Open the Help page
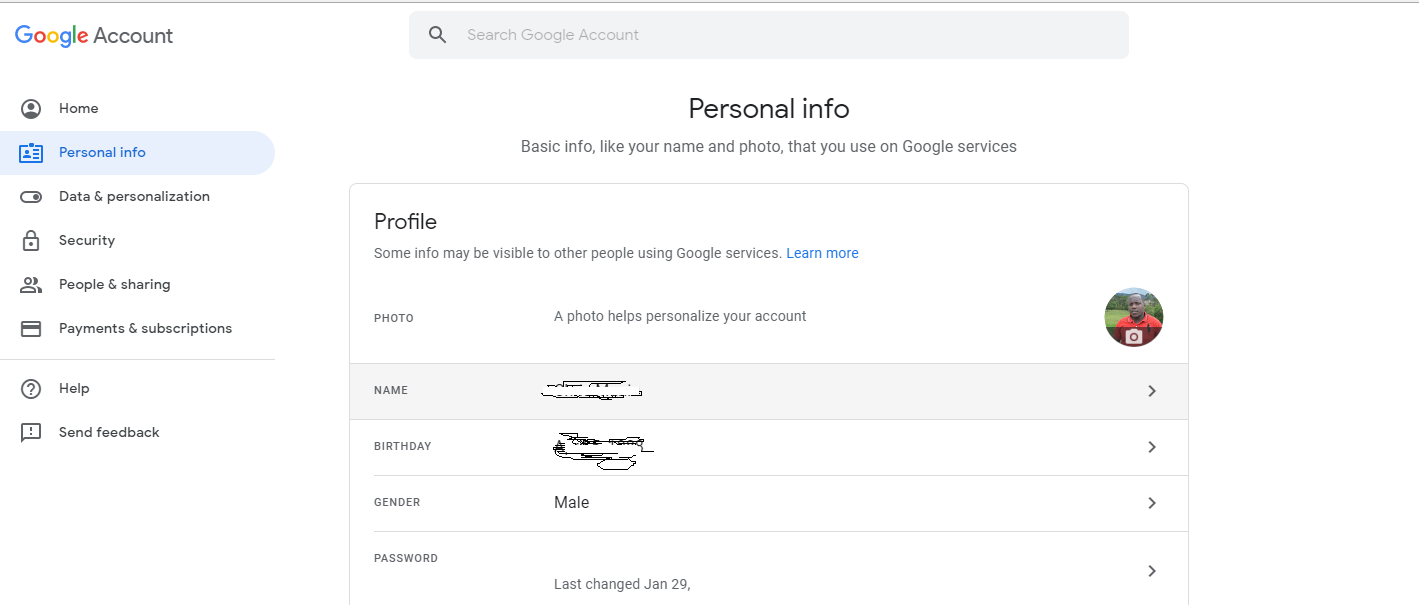 point(137,388)
